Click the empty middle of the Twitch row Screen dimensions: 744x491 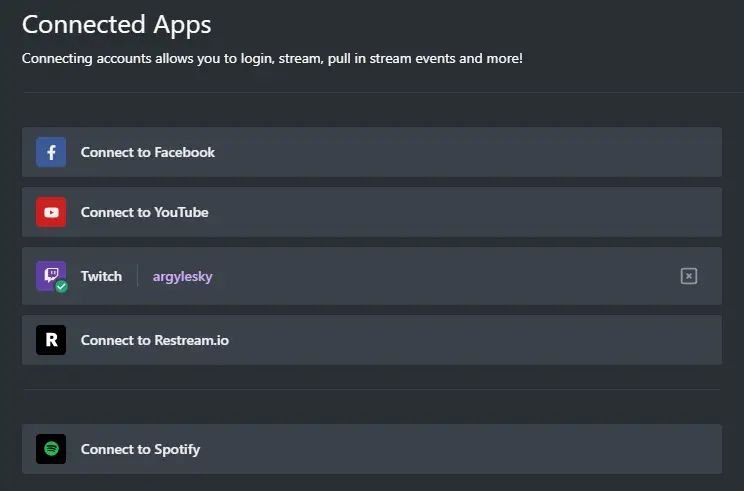(x=440, y=276)
